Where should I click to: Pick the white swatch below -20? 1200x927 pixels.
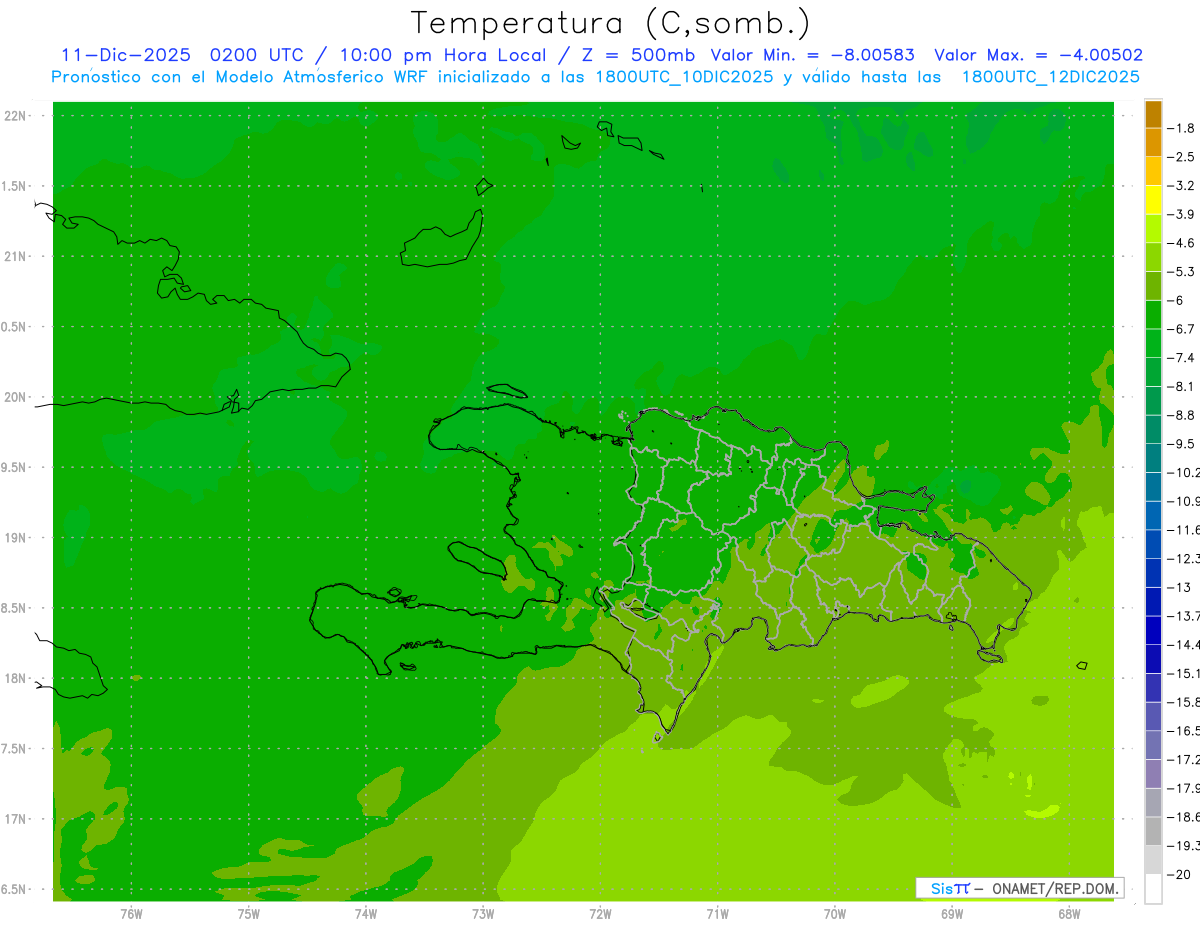[1153, 888]
